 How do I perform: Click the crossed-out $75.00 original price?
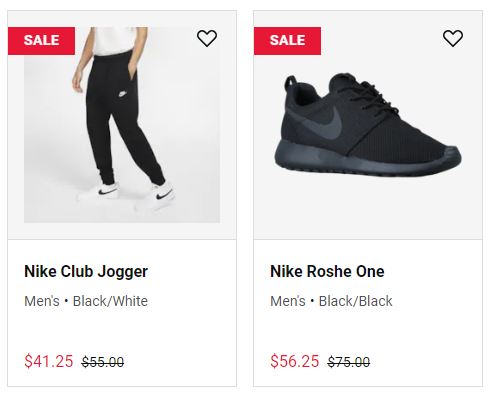tap(349, 362)
